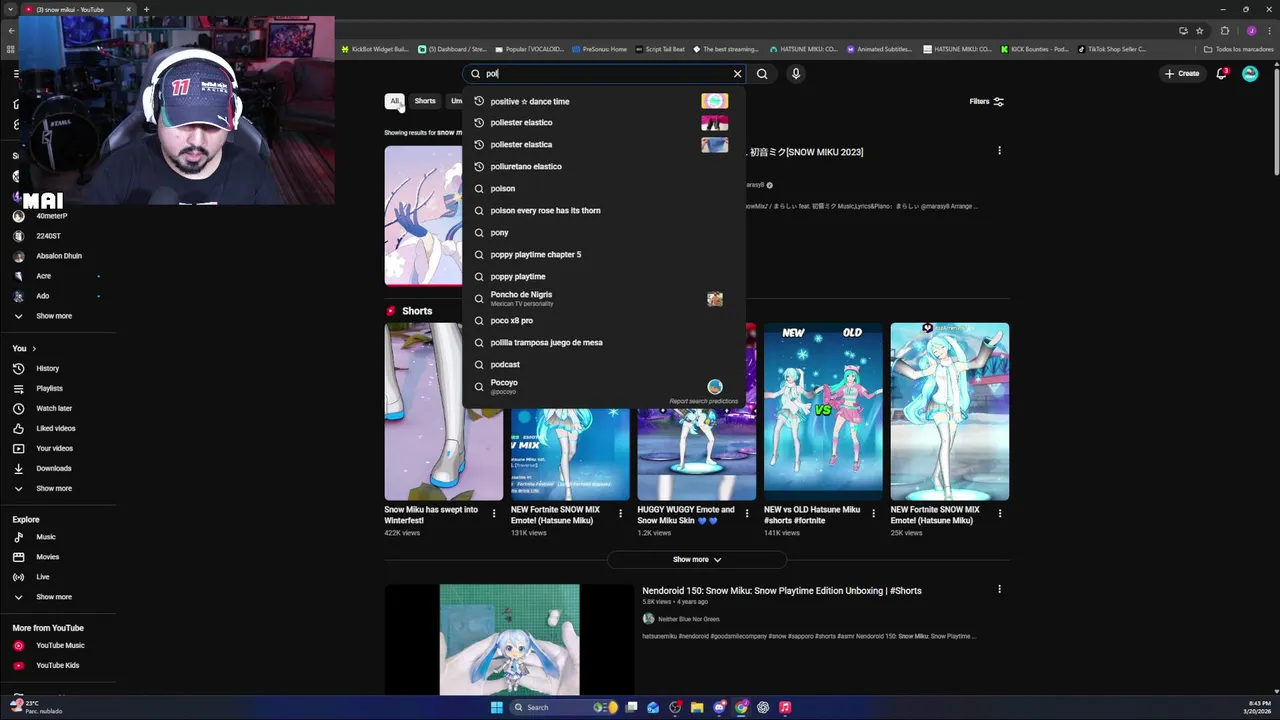Open 'Nendoroid 150: Snow Miku' video title
The height and width of the screenshot is (720, 1280).
(x=781, y=591)
